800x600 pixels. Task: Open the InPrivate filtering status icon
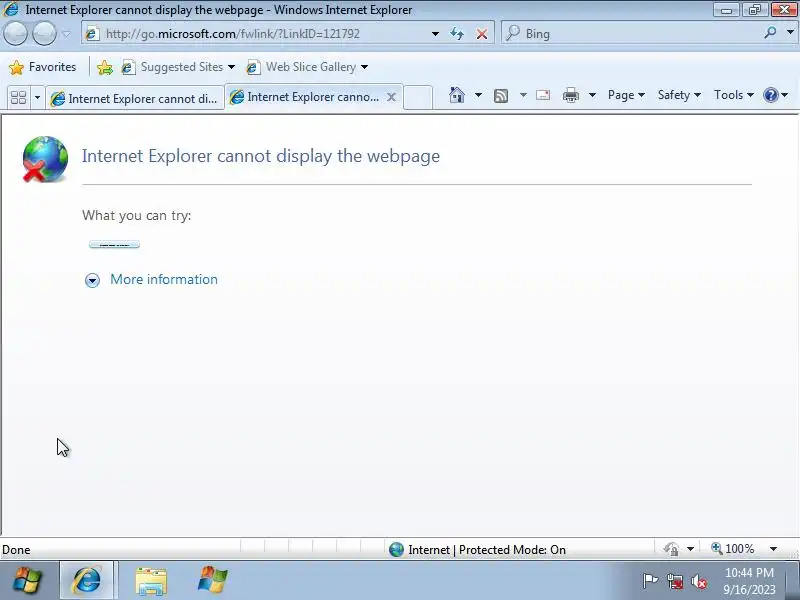[671, 549]
